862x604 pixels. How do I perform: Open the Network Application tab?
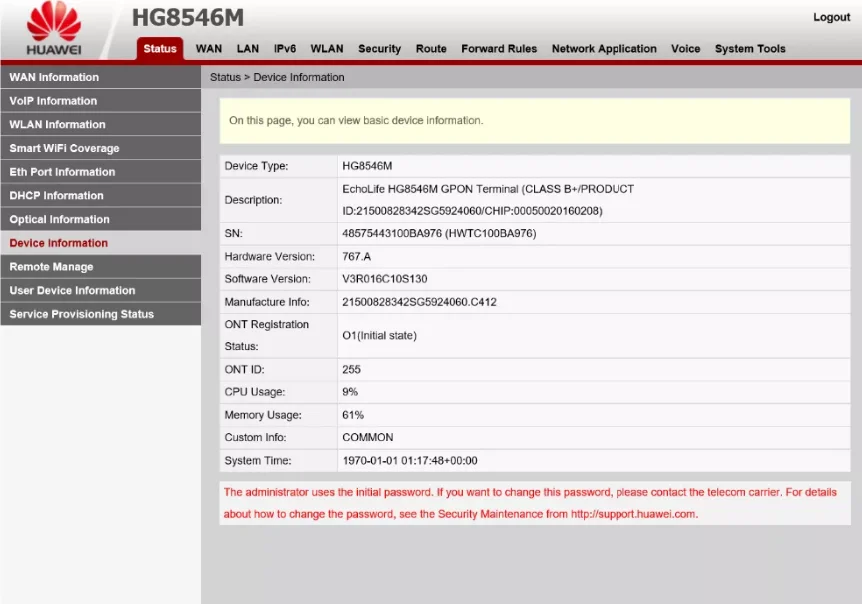pyautogui.click(x=604, y=48)
